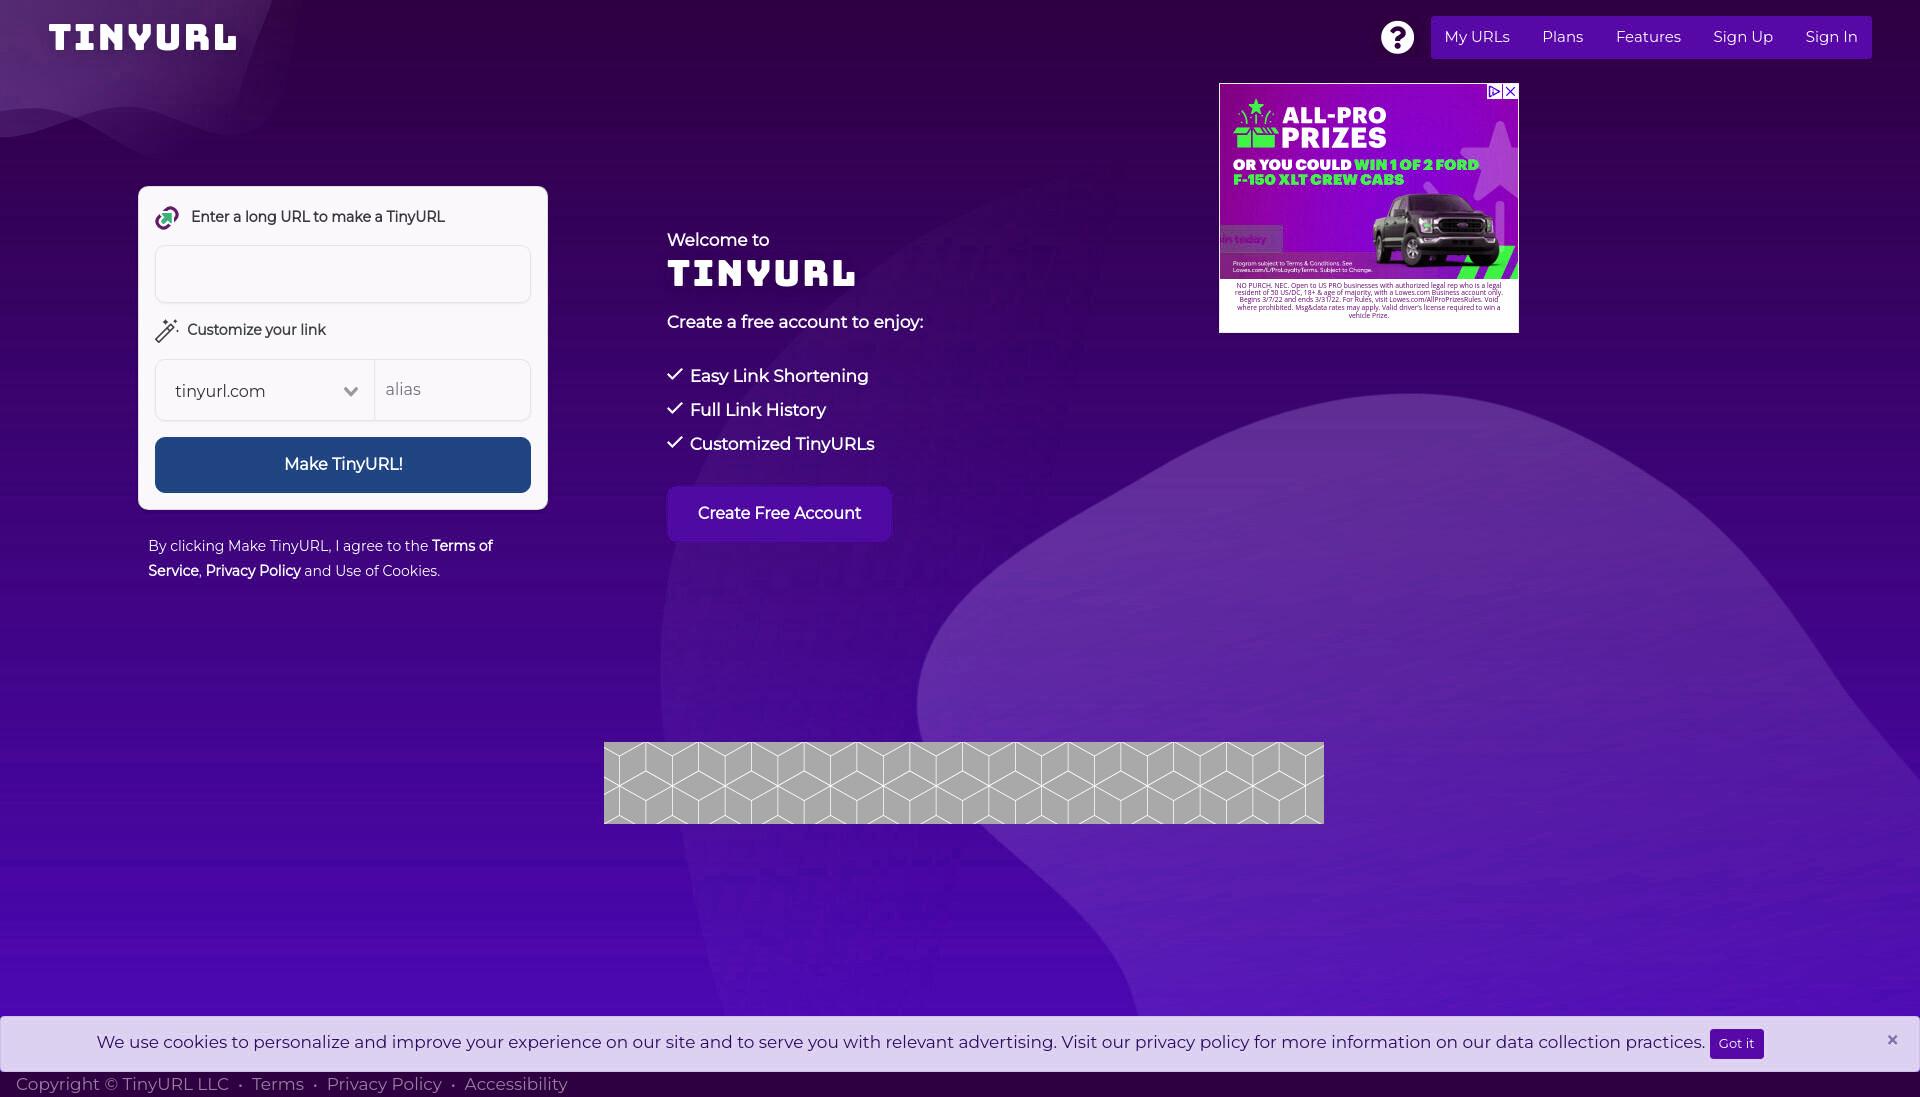Image resolution: width=1920 pixels, height=1097 pixels.
Task: Open the Privacy Policy link under the form
Action: point(253,571)
